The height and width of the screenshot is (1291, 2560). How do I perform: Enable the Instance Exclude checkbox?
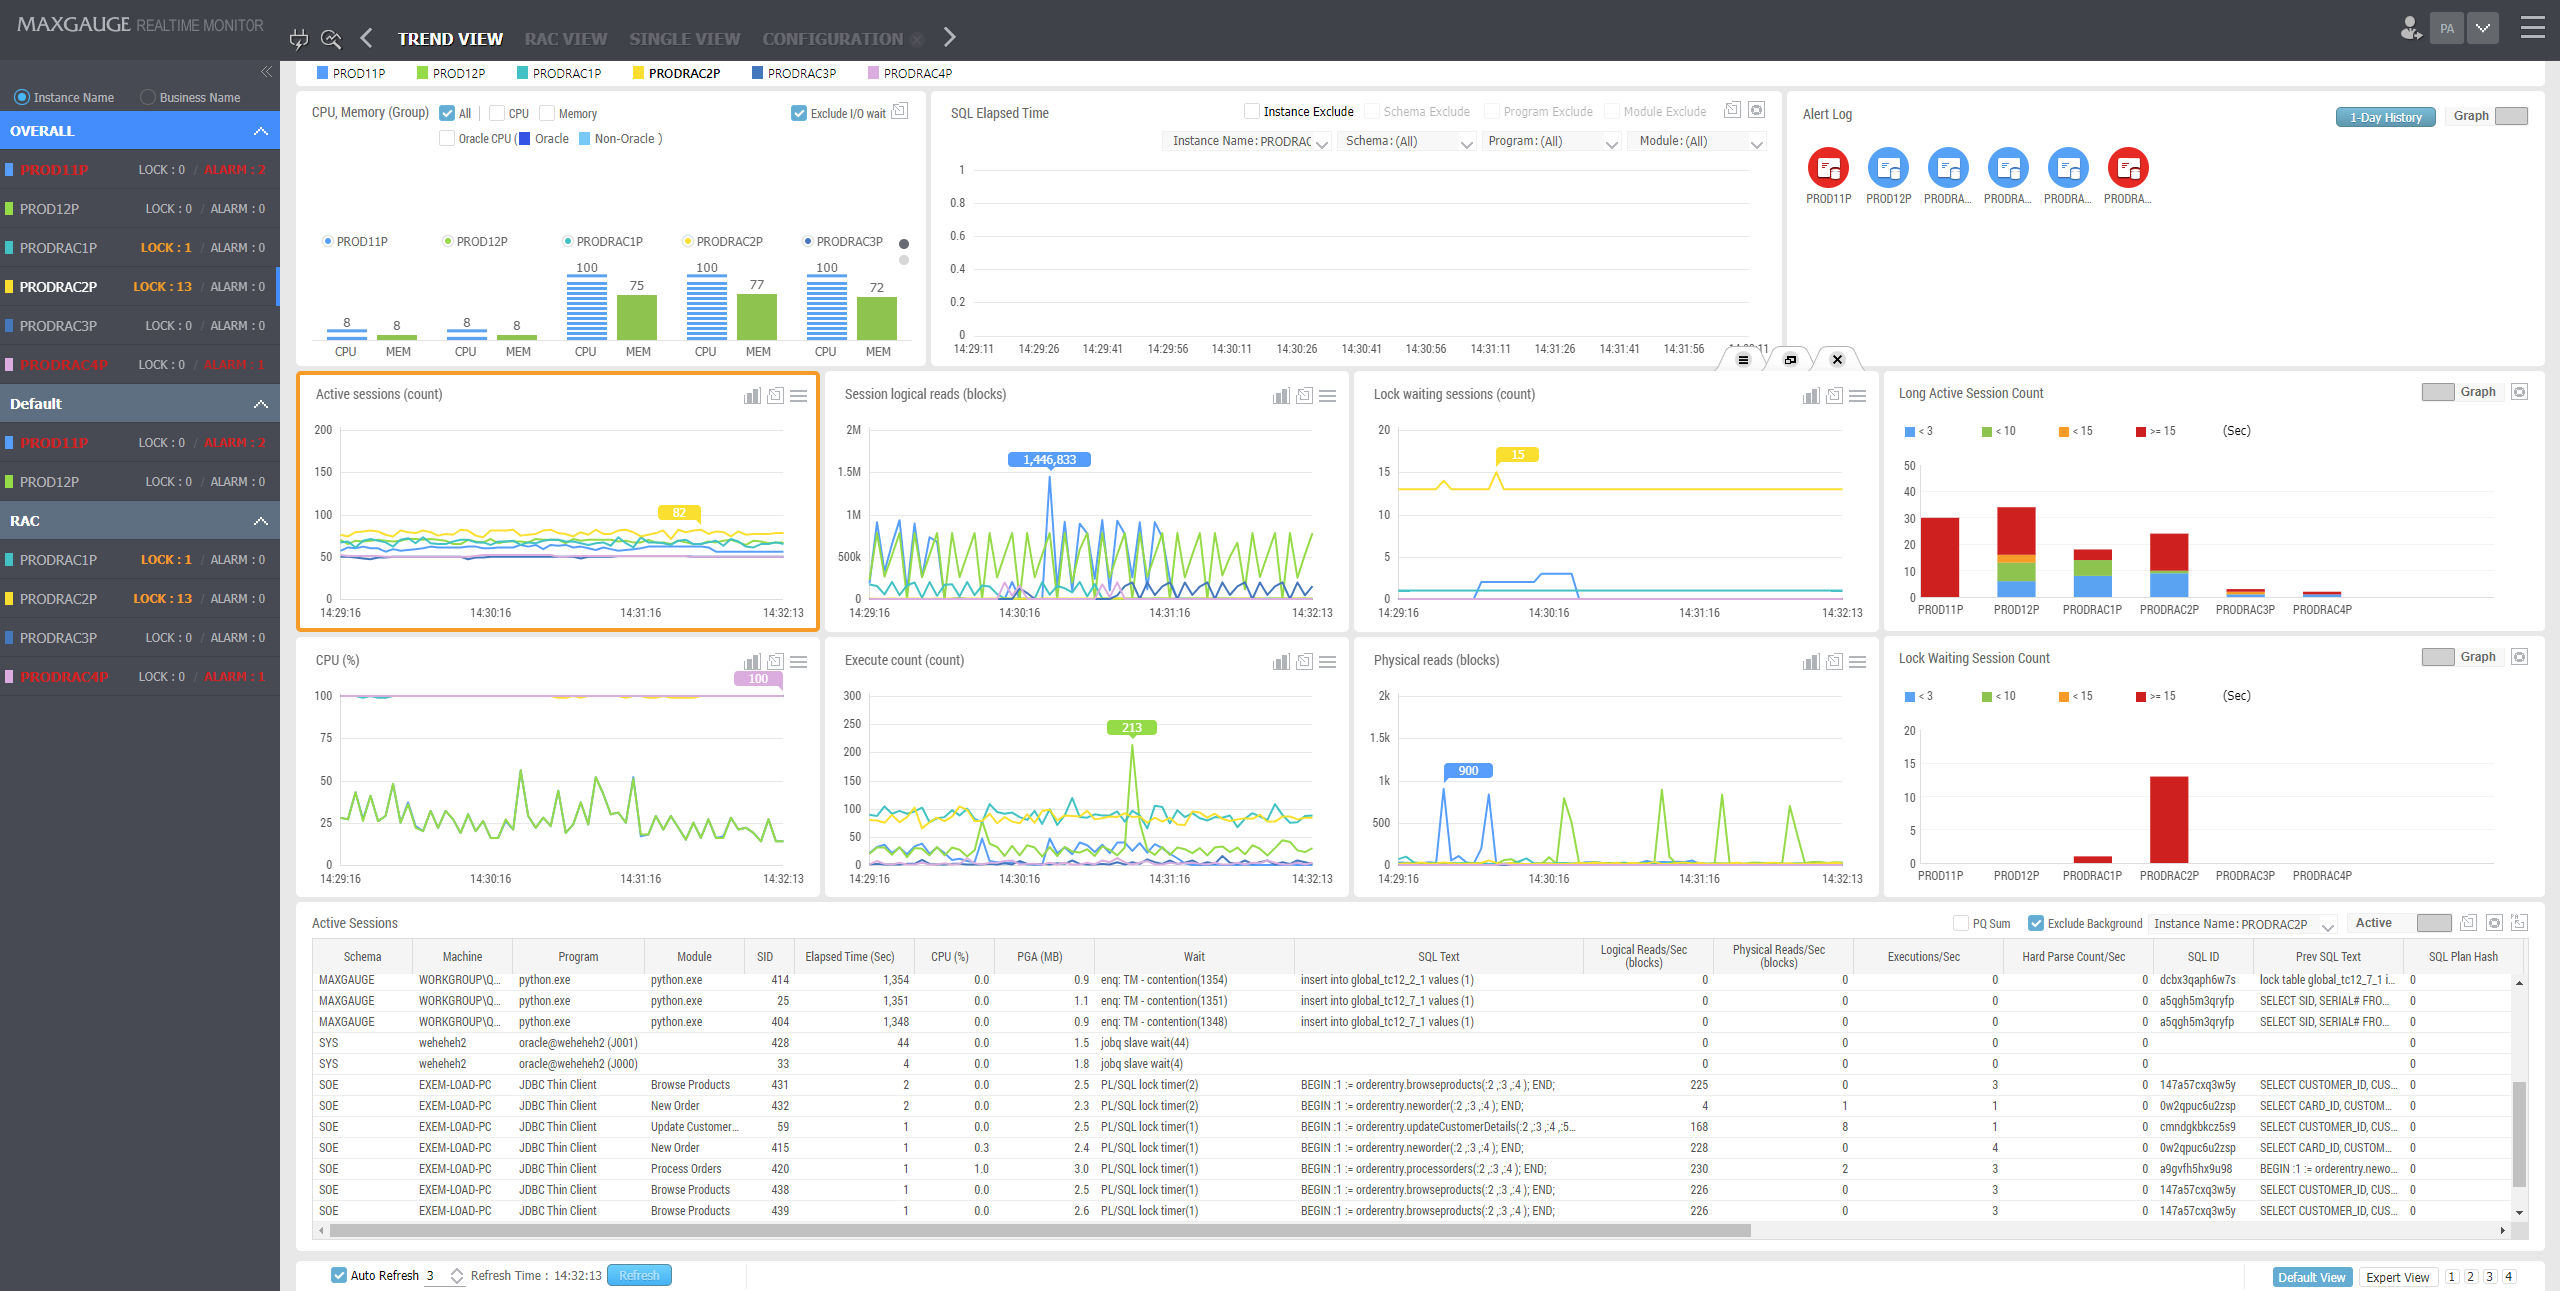coord(1251,111)
